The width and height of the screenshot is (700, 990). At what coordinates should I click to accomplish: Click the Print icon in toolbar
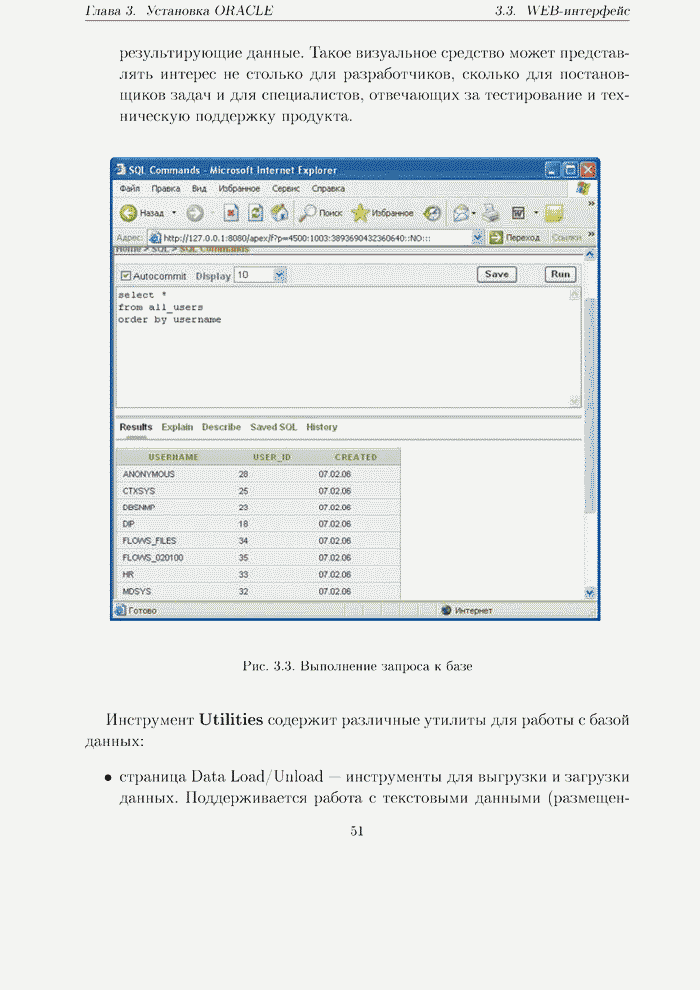(490, 213)
